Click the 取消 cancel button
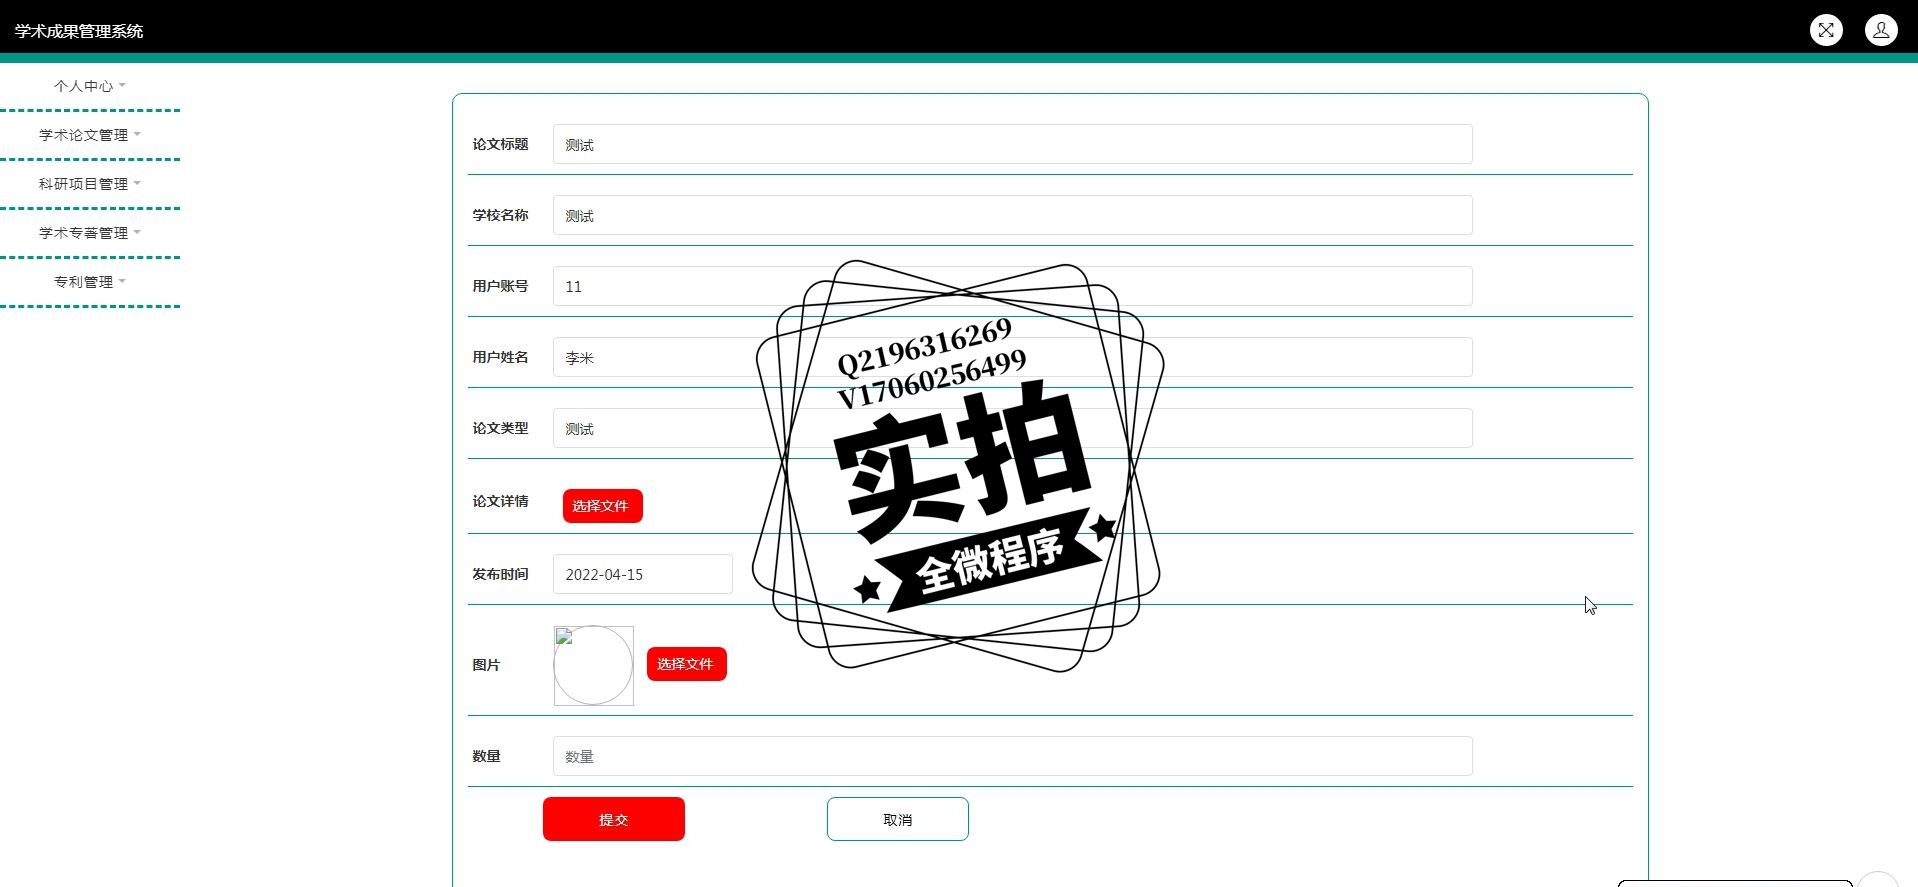This screenshot has height=887, width=1918. (898, 819)
